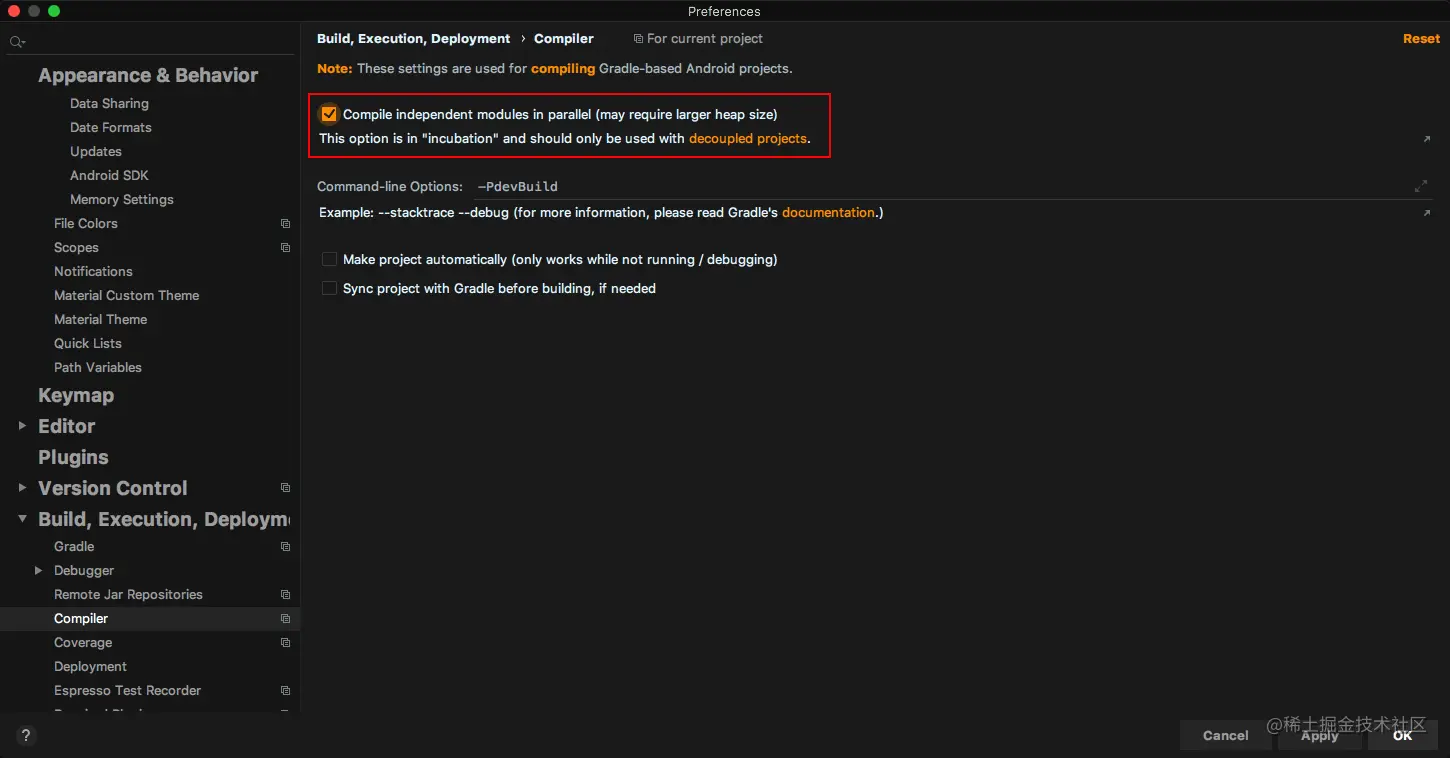Click the project-level icon beside Version Control
This screenshot has width=1450, height=758.
coord(286,488)
